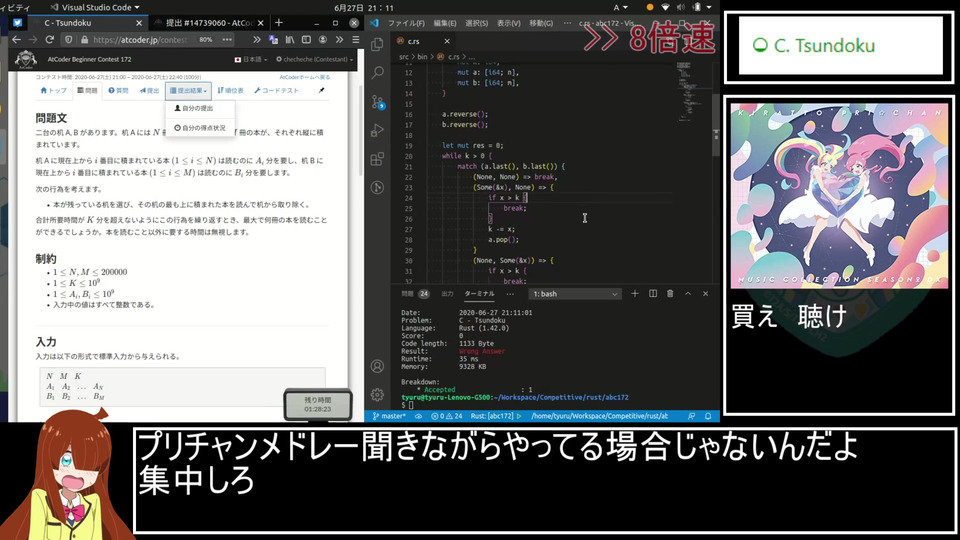Maximize the terminal panel with the up chevron
This screenshot has width=960, height=540.
[688, 294]
